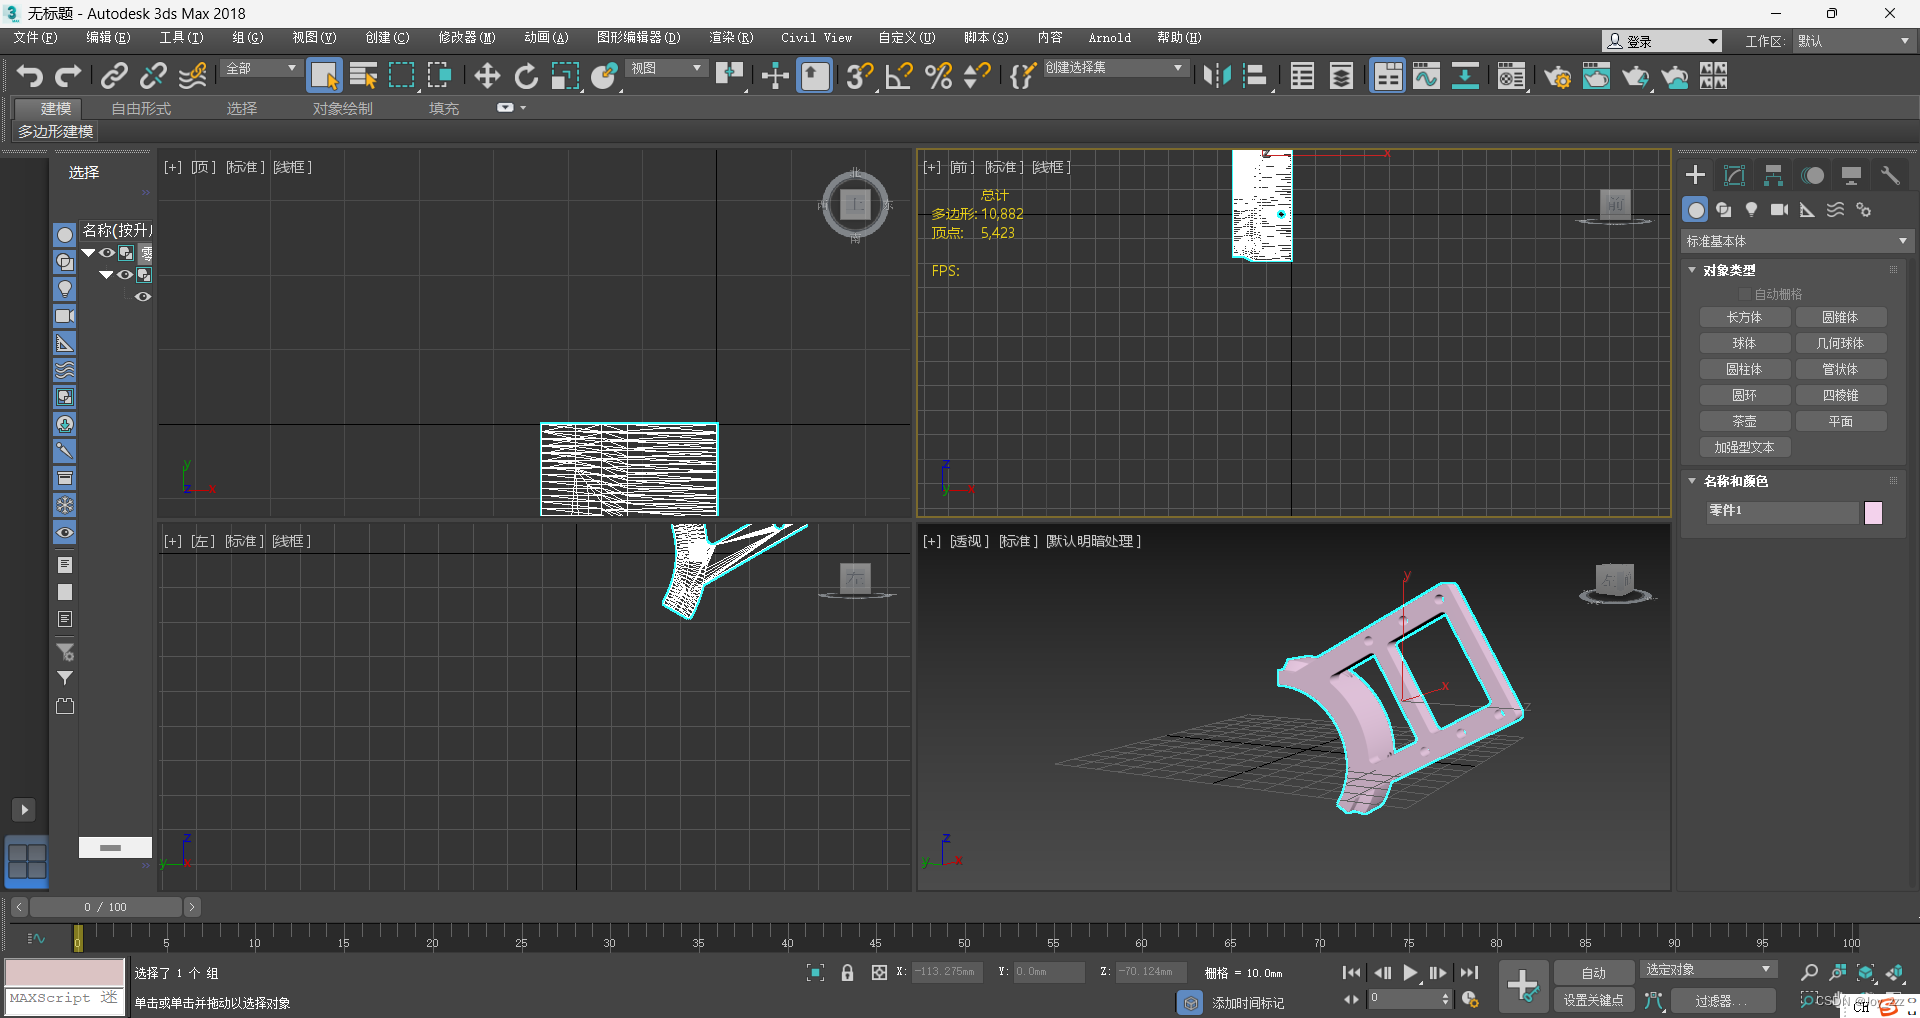Click the 茶壶 Teapot creation button
Viewport: 1920px width, 1018px height.
[x=1744, y=421]
